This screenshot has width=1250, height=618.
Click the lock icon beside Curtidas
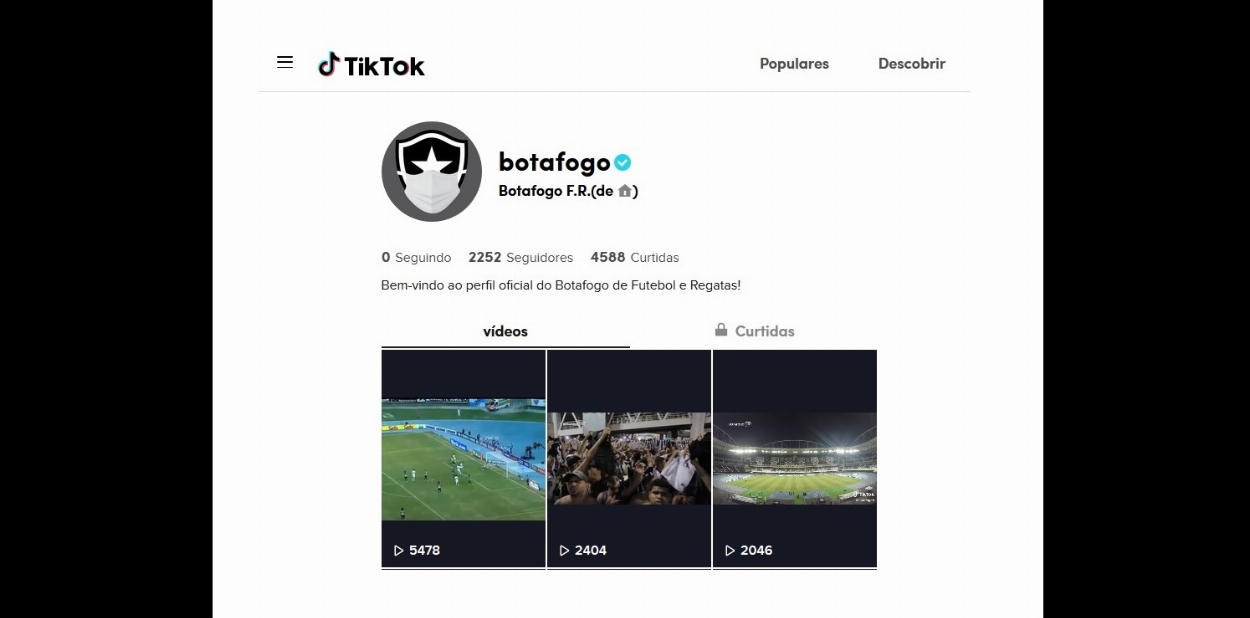pos(721,330)
